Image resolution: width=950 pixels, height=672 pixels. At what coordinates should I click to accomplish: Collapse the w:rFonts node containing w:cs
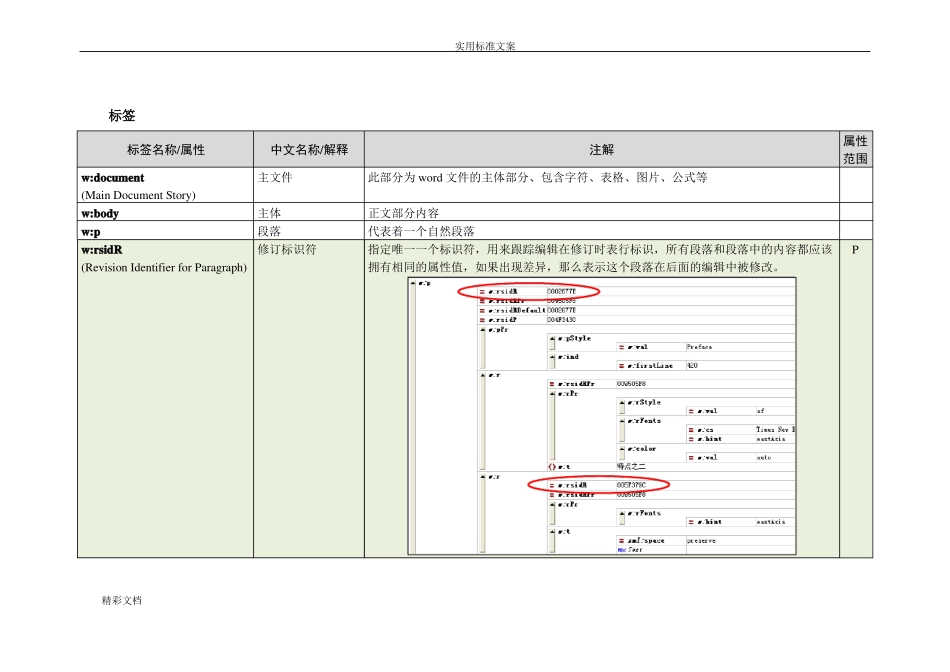click(x=622, y=421)
